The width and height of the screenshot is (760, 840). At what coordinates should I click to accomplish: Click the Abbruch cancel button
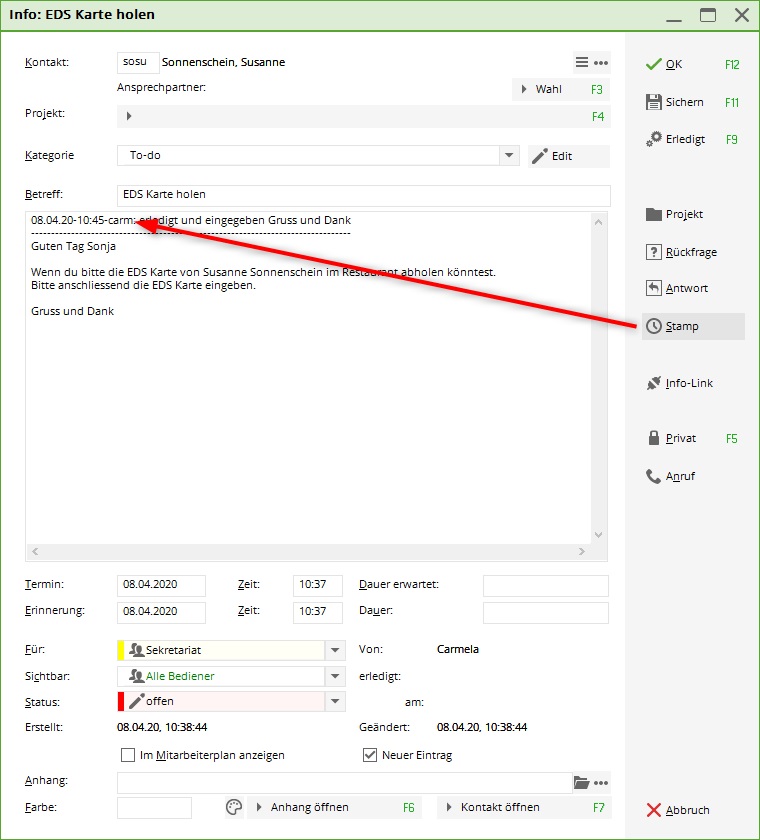[x=678, y=810]
